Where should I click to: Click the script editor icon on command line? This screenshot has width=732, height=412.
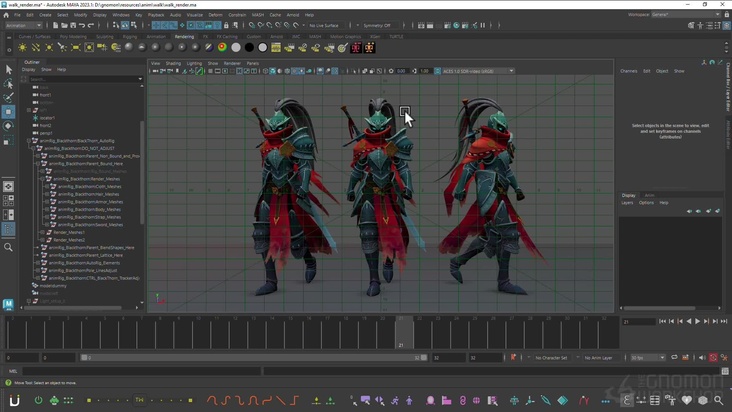[x=724, y=371]
